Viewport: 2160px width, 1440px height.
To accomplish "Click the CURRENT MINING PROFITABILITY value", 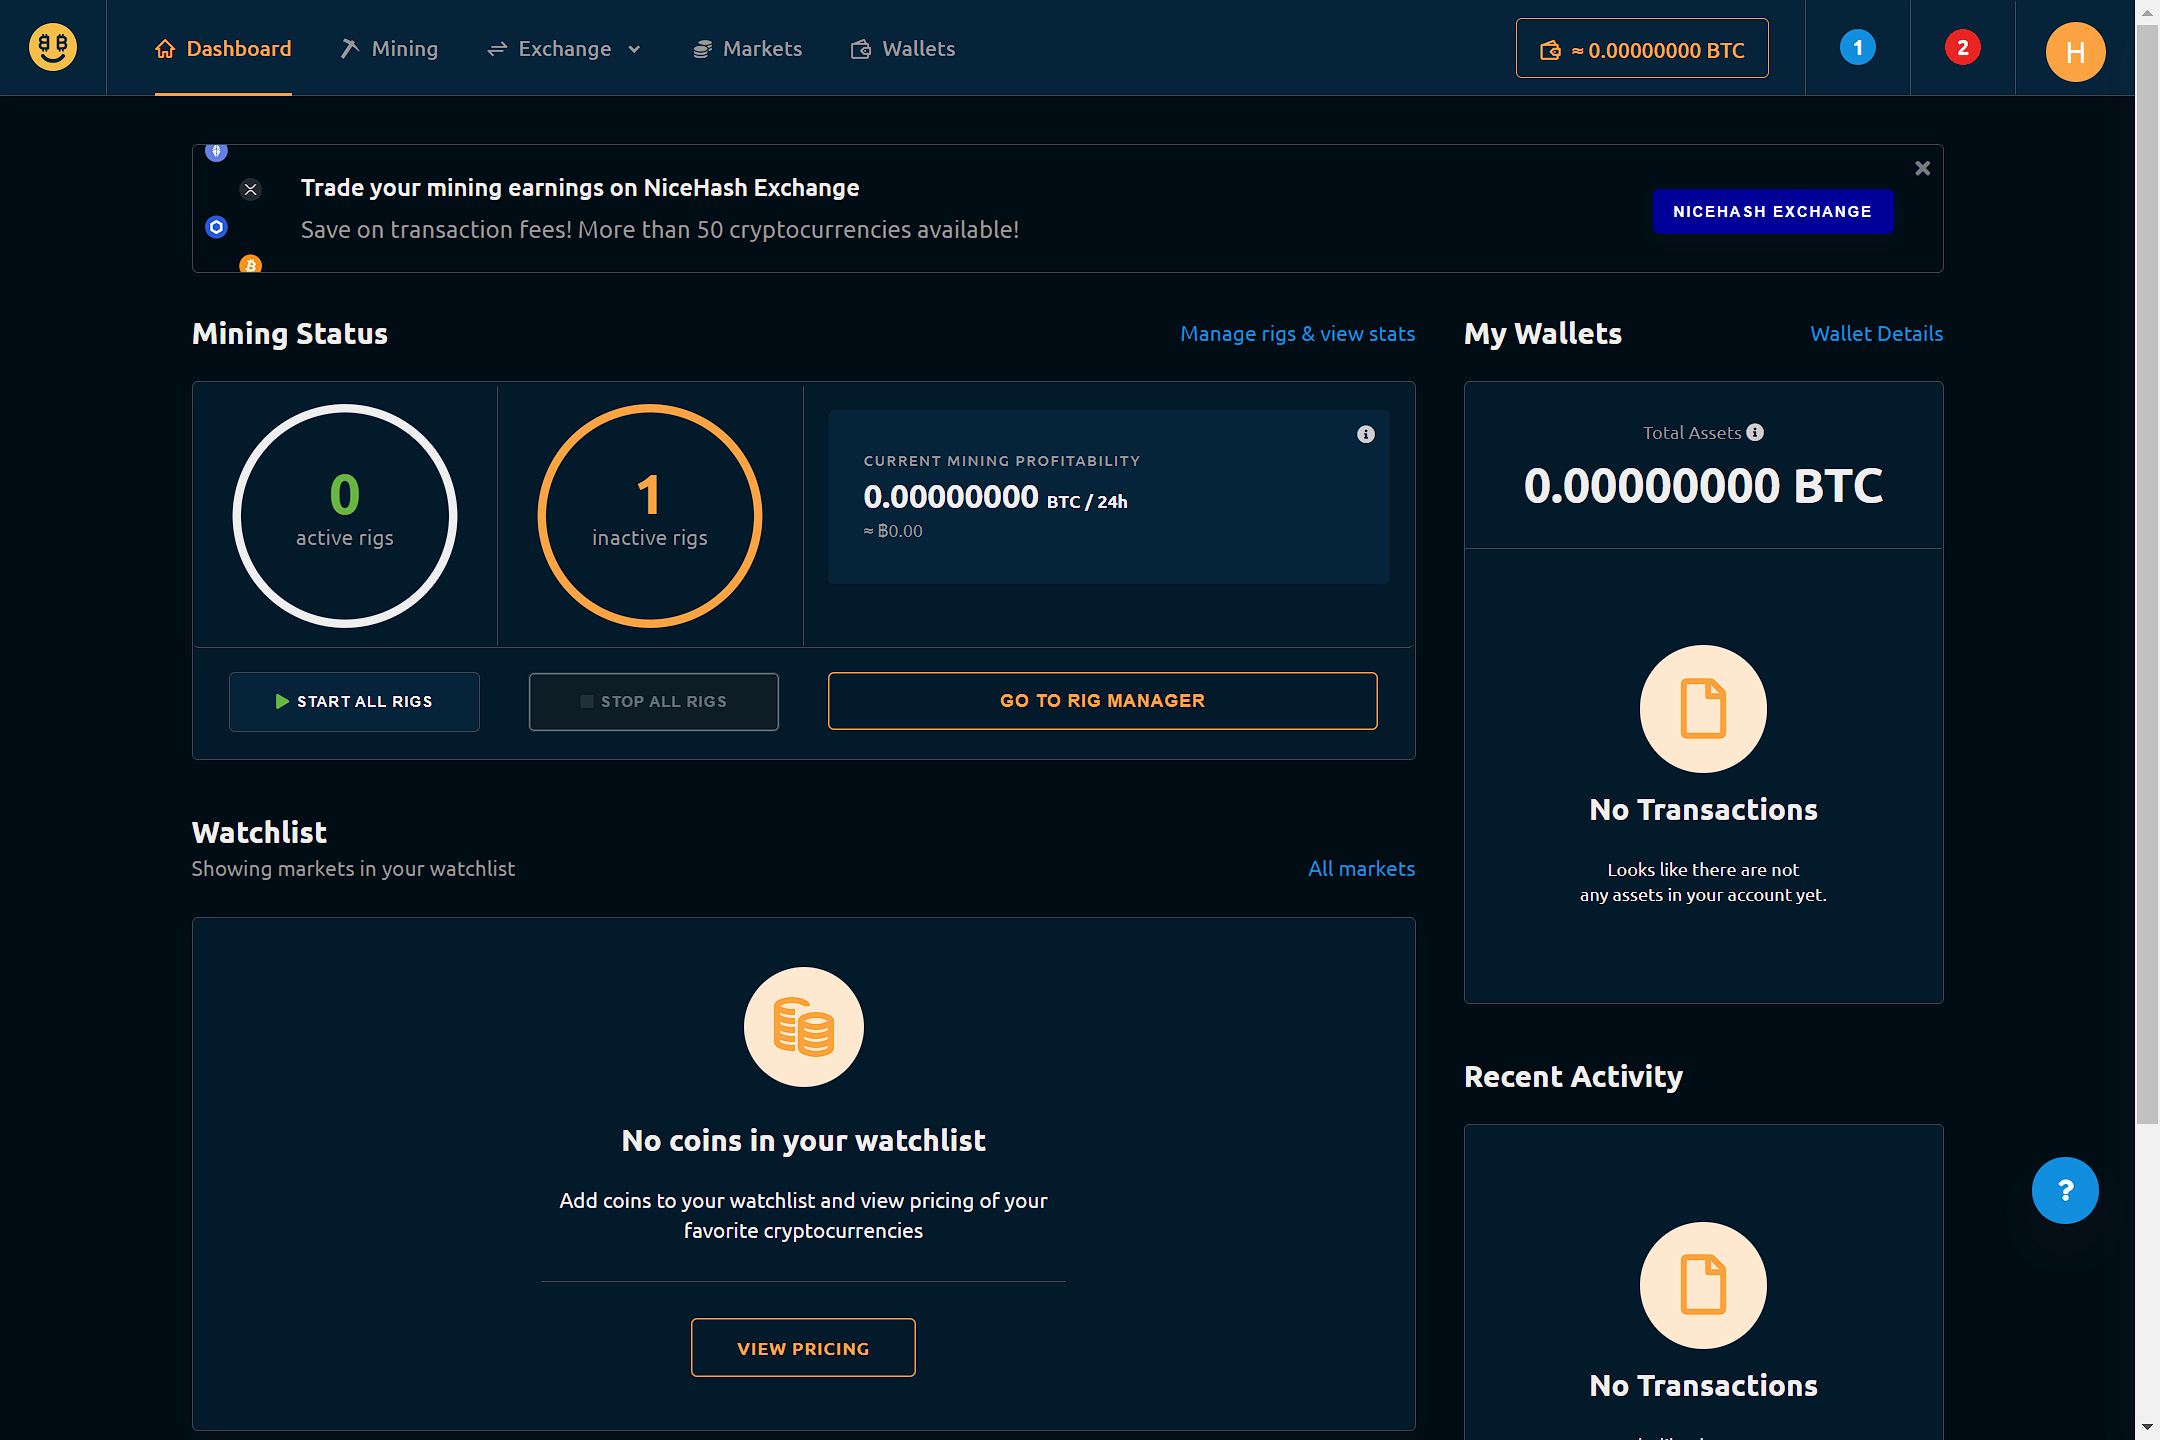I will [995, 497].
